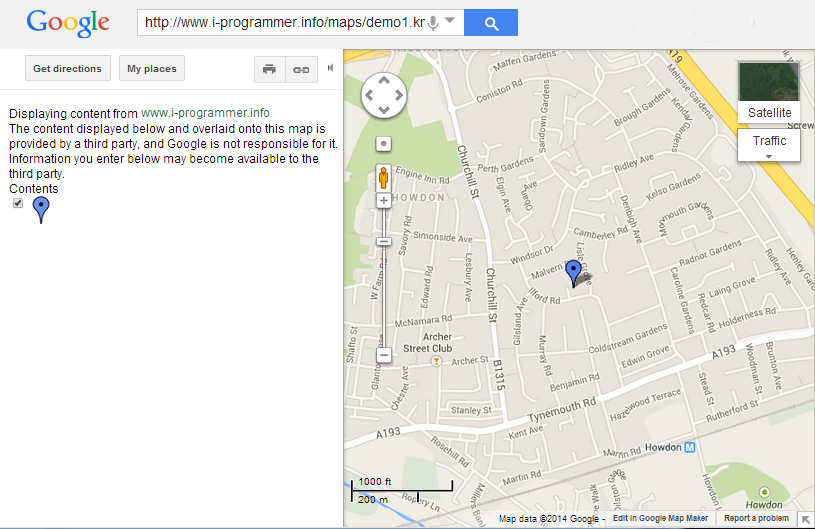This screenshot has width=815, height=529.
Task: Click the overview map expand arrow
Action: (x=806, y=520)
